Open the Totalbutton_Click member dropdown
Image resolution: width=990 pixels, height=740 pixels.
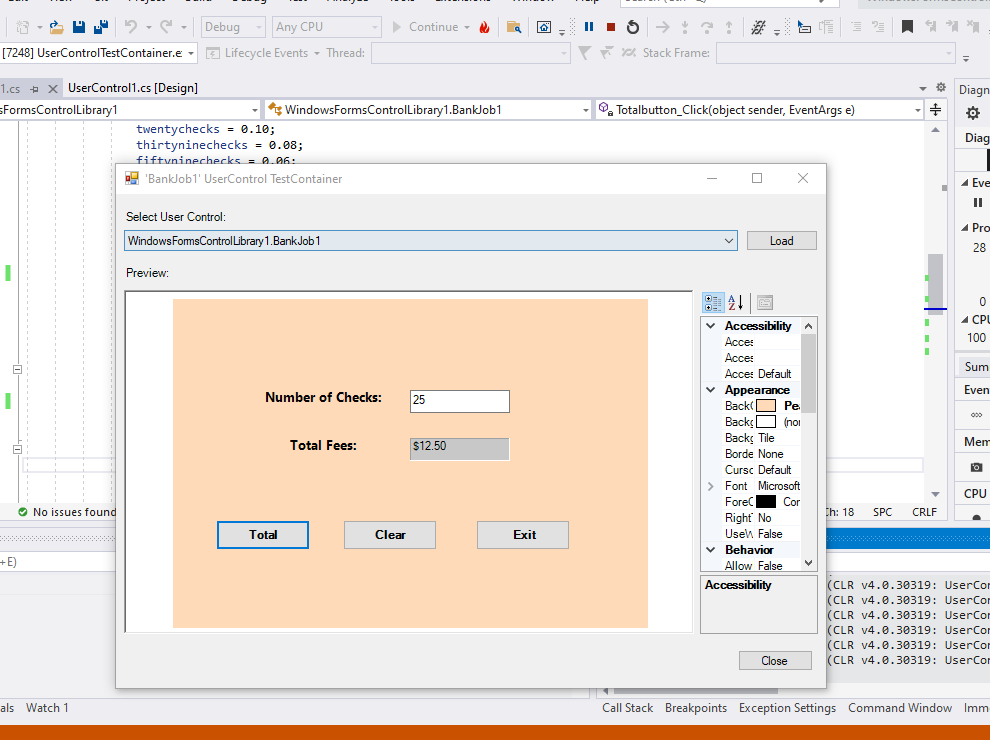[760, 110]
